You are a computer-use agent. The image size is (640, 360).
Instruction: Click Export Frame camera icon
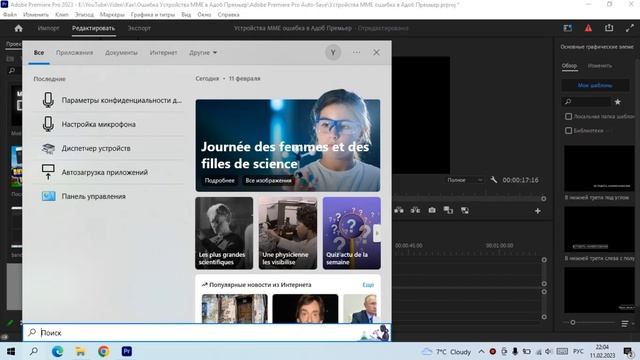tap(432, 210)
